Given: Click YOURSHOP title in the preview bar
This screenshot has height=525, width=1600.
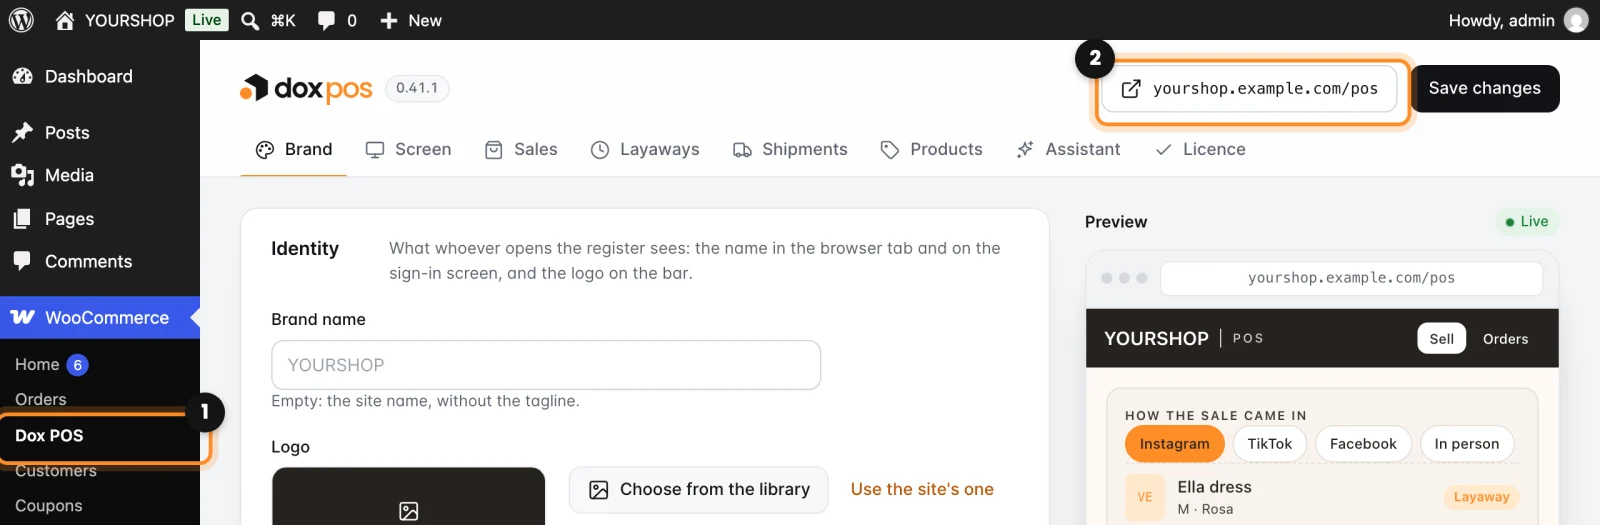Looking at the screenshot, I should pyautogui.click(x=1156, y=338).
